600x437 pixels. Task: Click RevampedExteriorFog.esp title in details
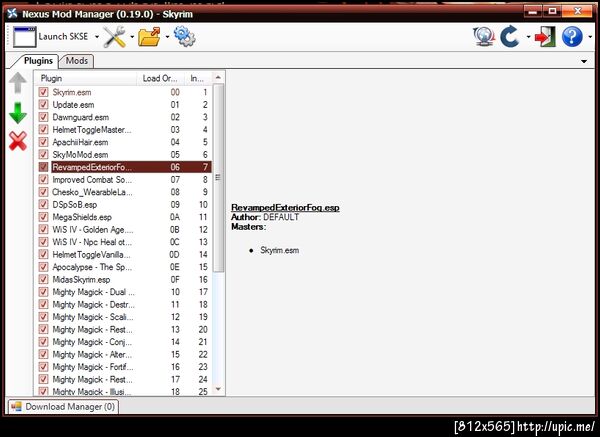285,207
